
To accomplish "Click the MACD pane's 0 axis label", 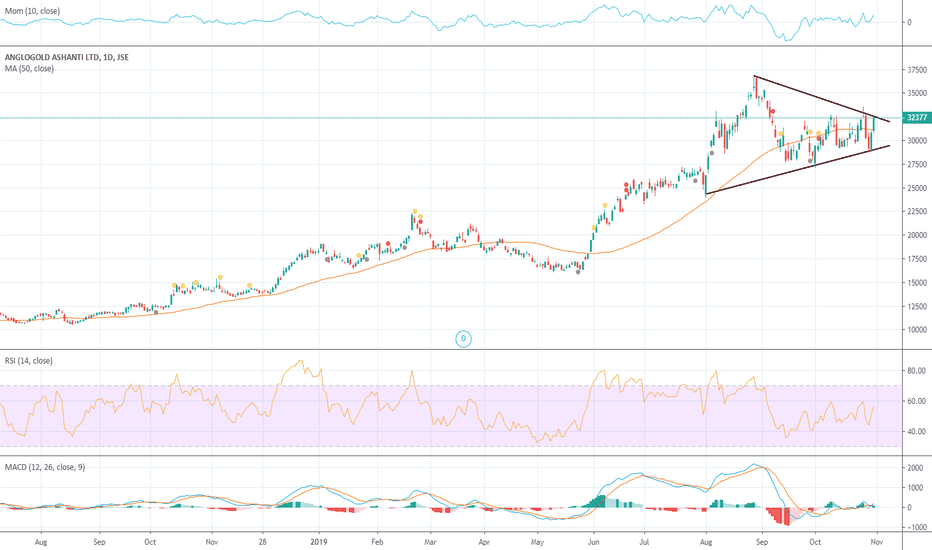I will tap(909, 508).
